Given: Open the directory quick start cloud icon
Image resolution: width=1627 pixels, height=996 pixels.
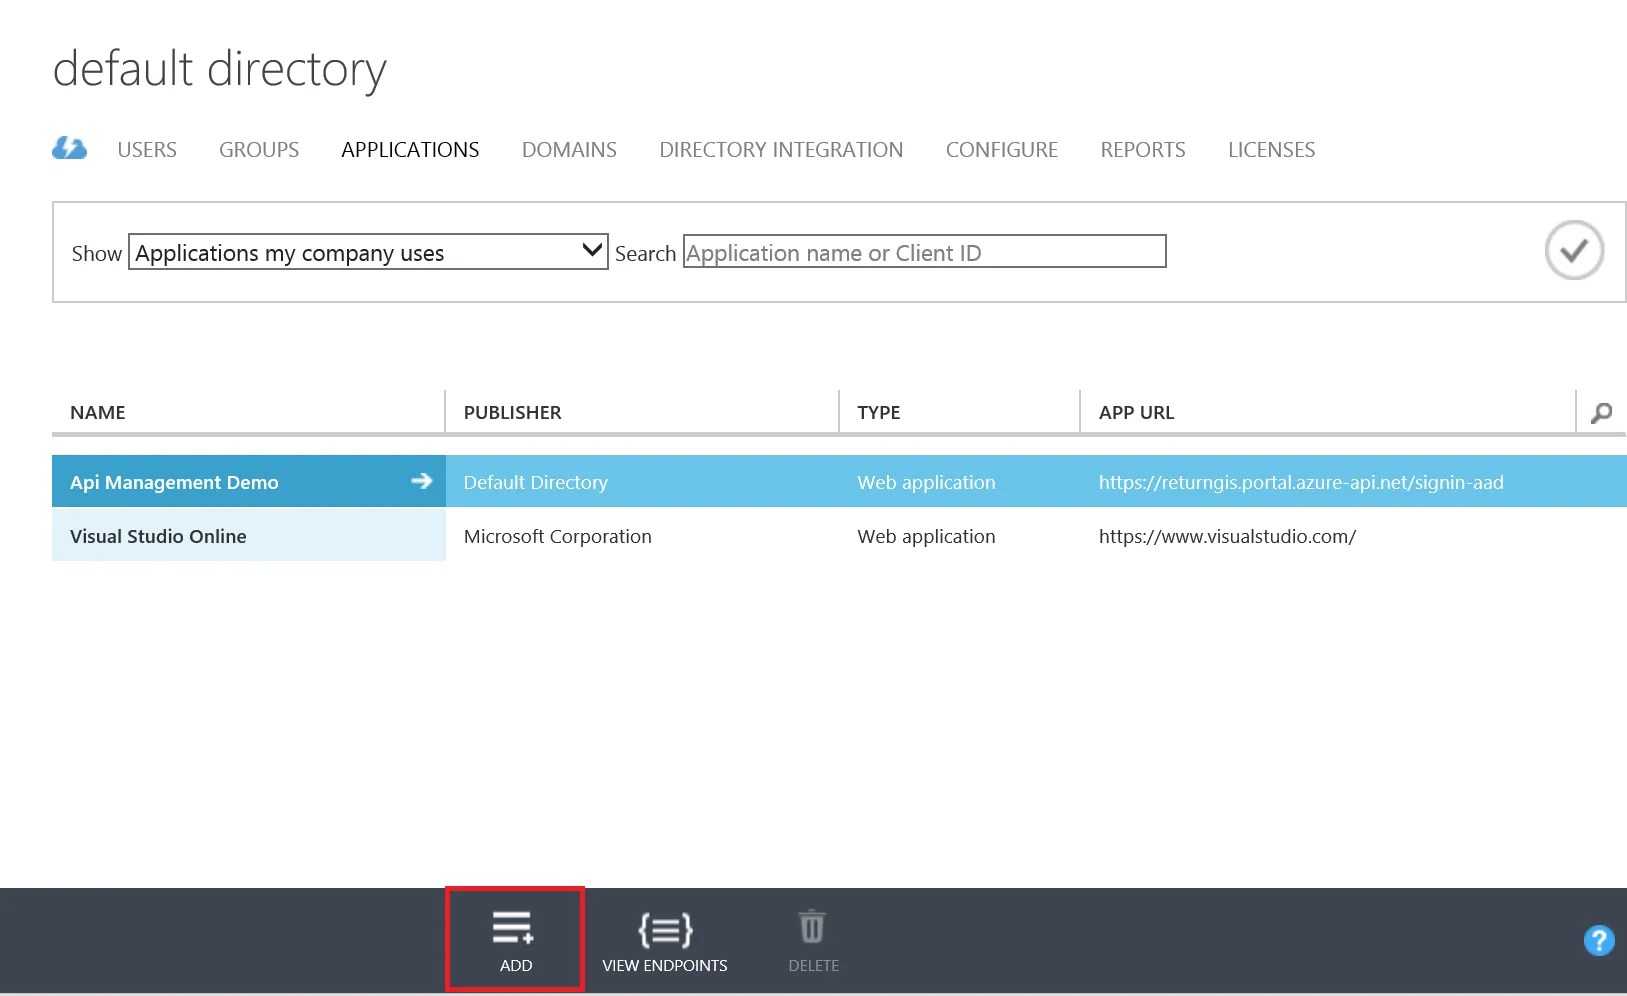Looking at the screenshot, I should point(70,149).
